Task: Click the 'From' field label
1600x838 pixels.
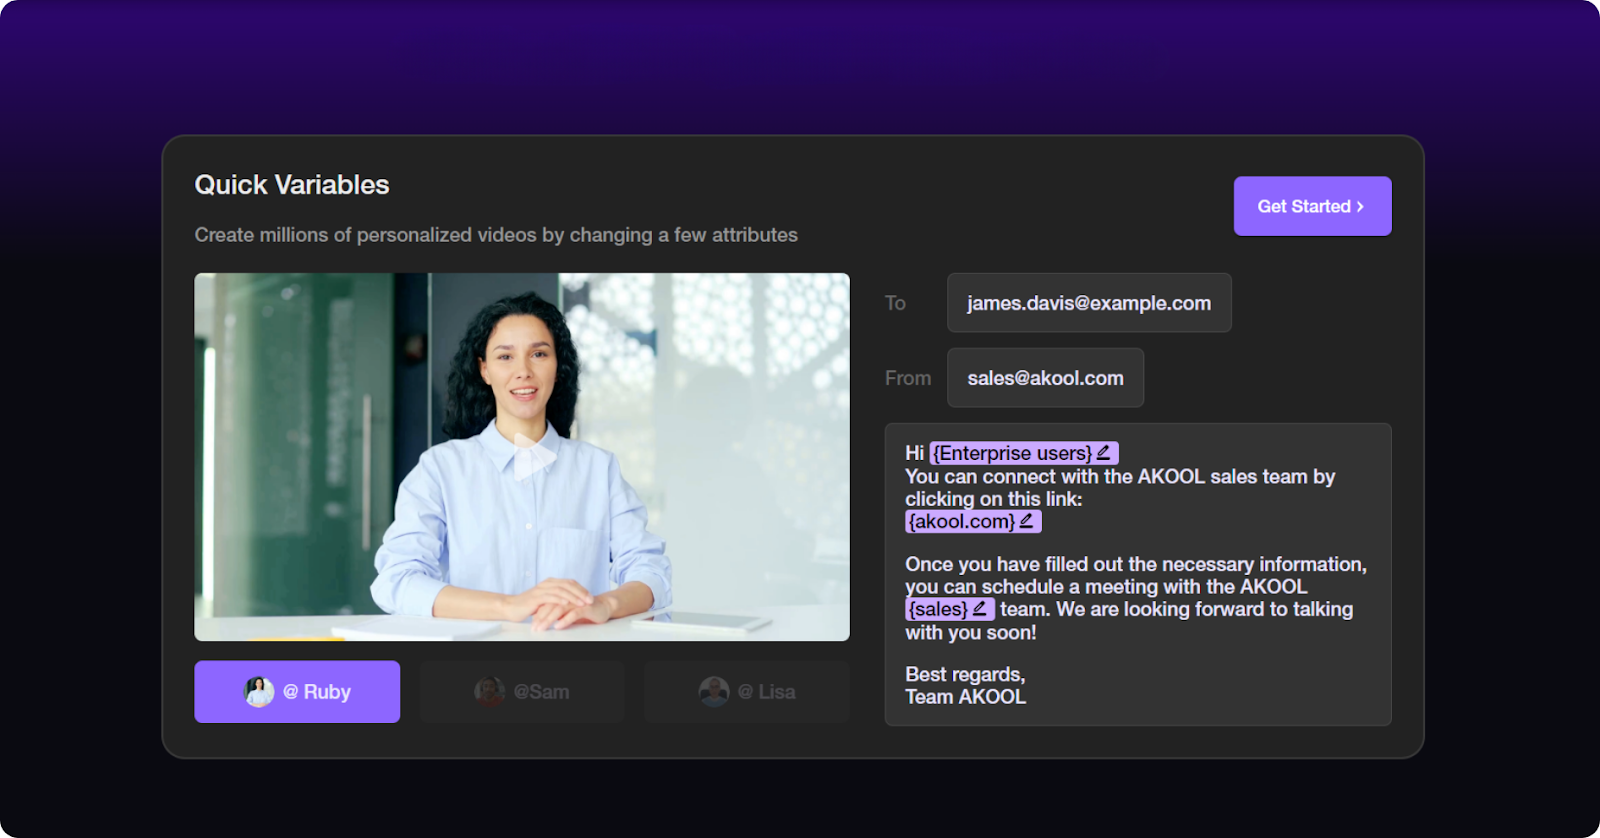Action: tap(908, 378)
